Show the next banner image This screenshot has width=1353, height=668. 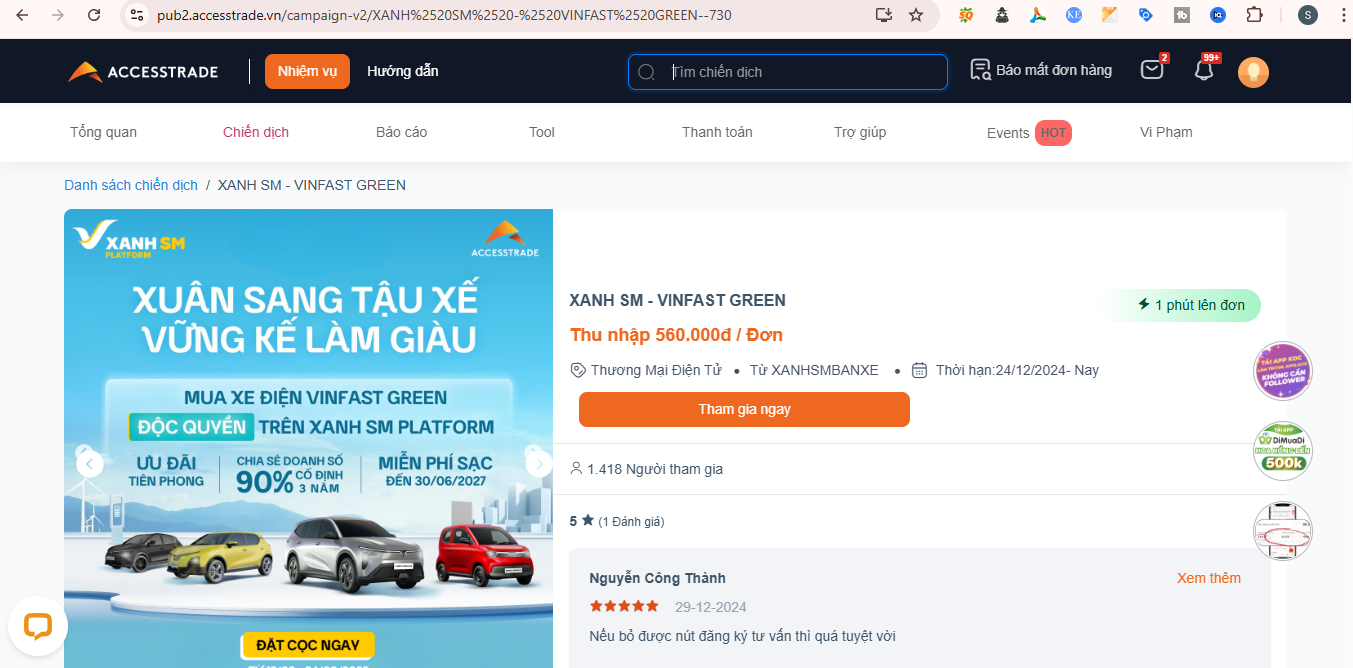pos(540,464)
